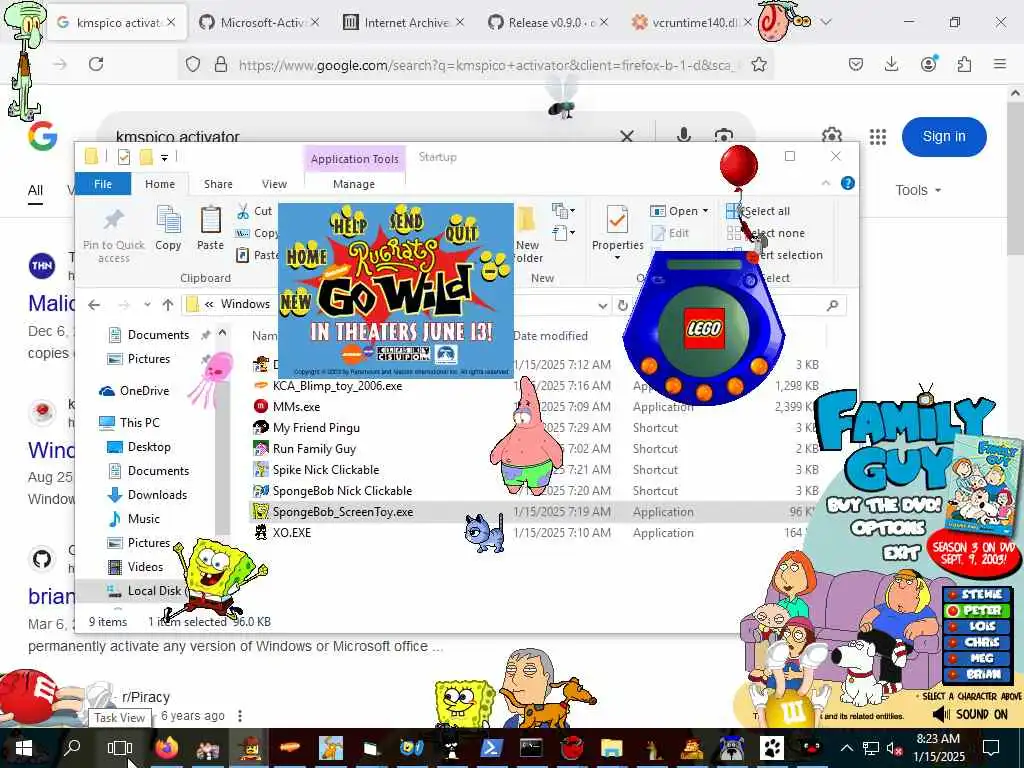Reload the Firefox page

click(x=96, y=64)
